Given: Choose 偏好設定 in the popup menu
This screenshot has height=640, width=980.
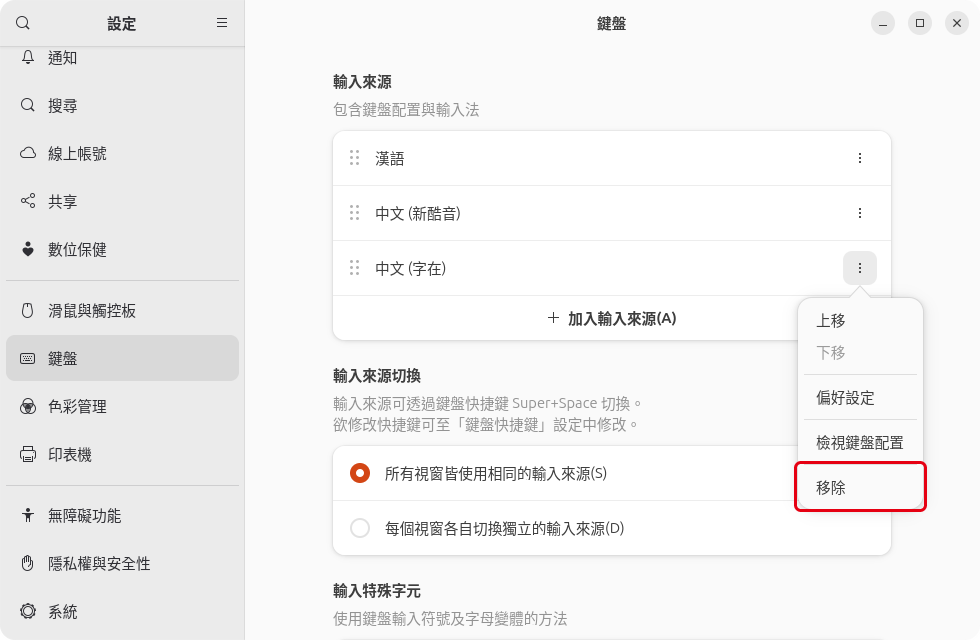Looking at the screenshot, I should click(x=860, y=398).
